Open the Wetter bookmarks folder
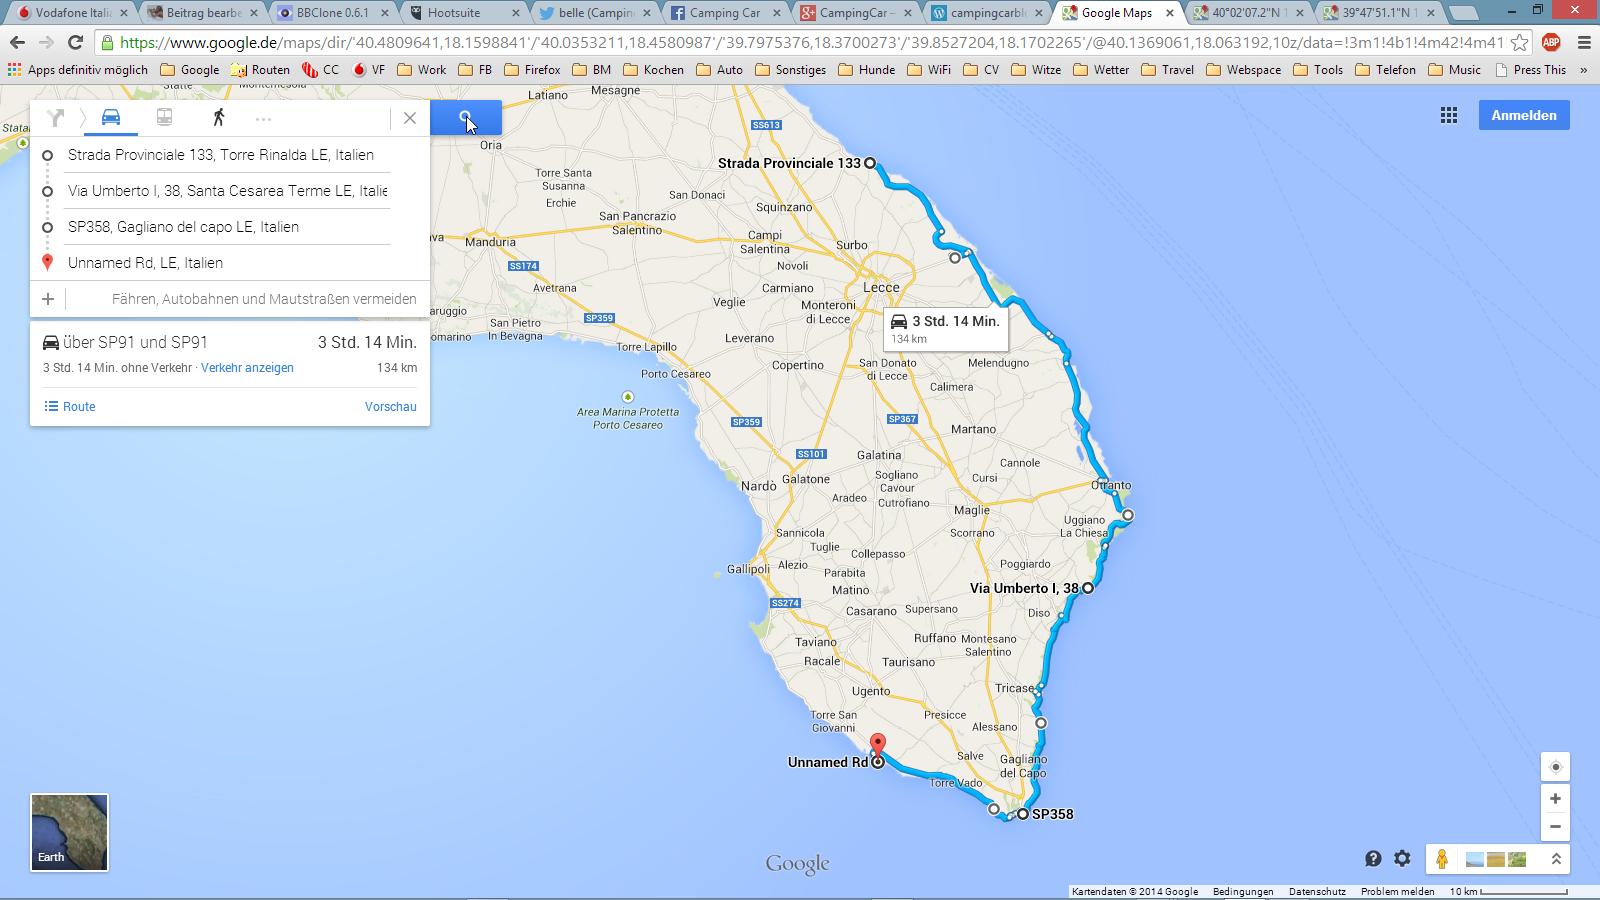The image size is (1600, 900). 1100,70
